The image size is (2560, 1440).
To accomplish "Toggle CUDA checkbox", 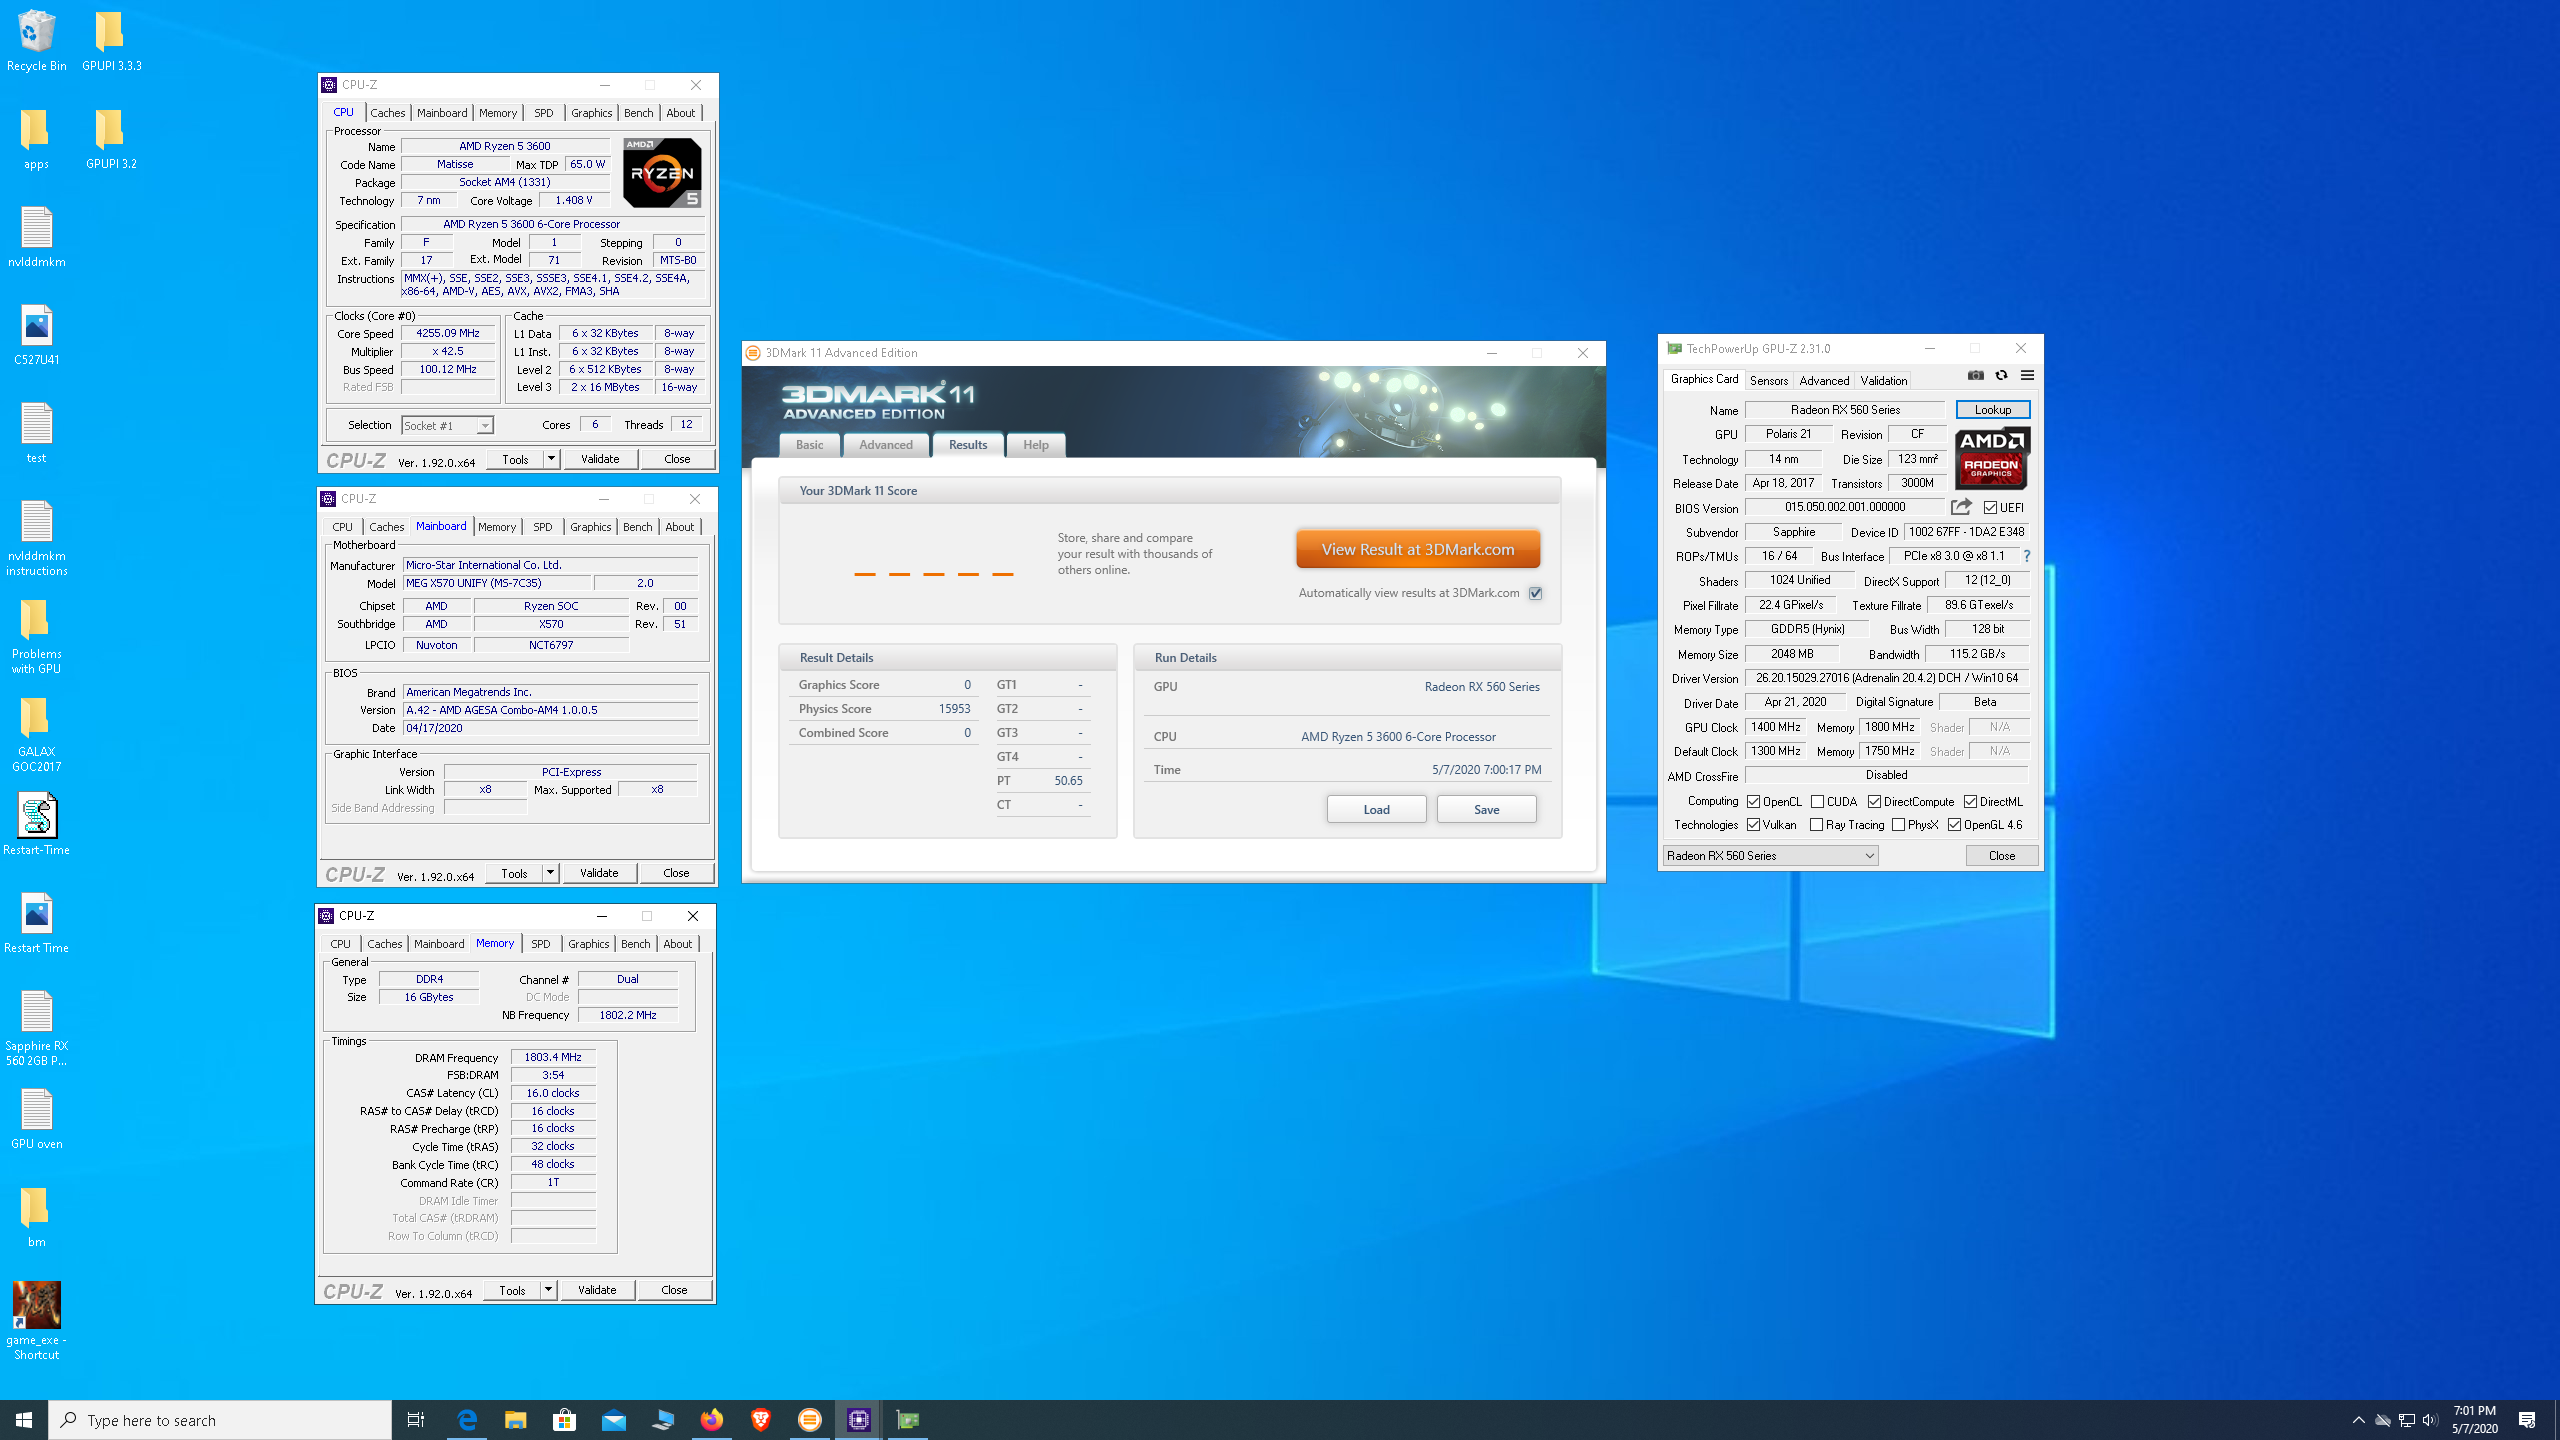I will pyautogui.click(x=1817, y=802).
